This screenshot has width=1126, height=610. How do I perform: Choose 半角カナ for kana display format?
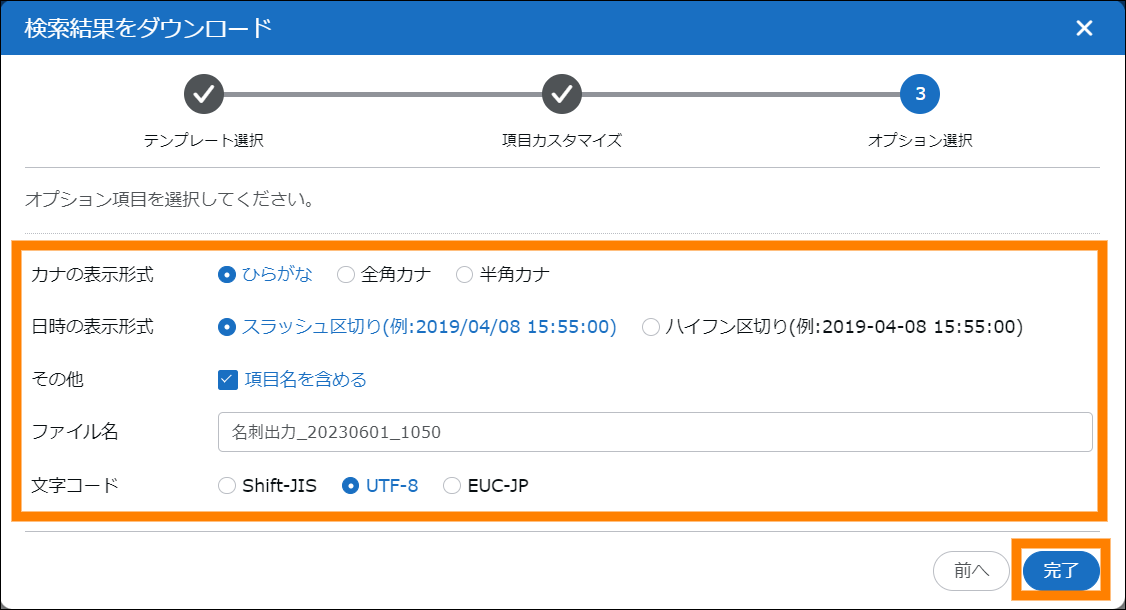pyautogui.click(x=465, y=275)
